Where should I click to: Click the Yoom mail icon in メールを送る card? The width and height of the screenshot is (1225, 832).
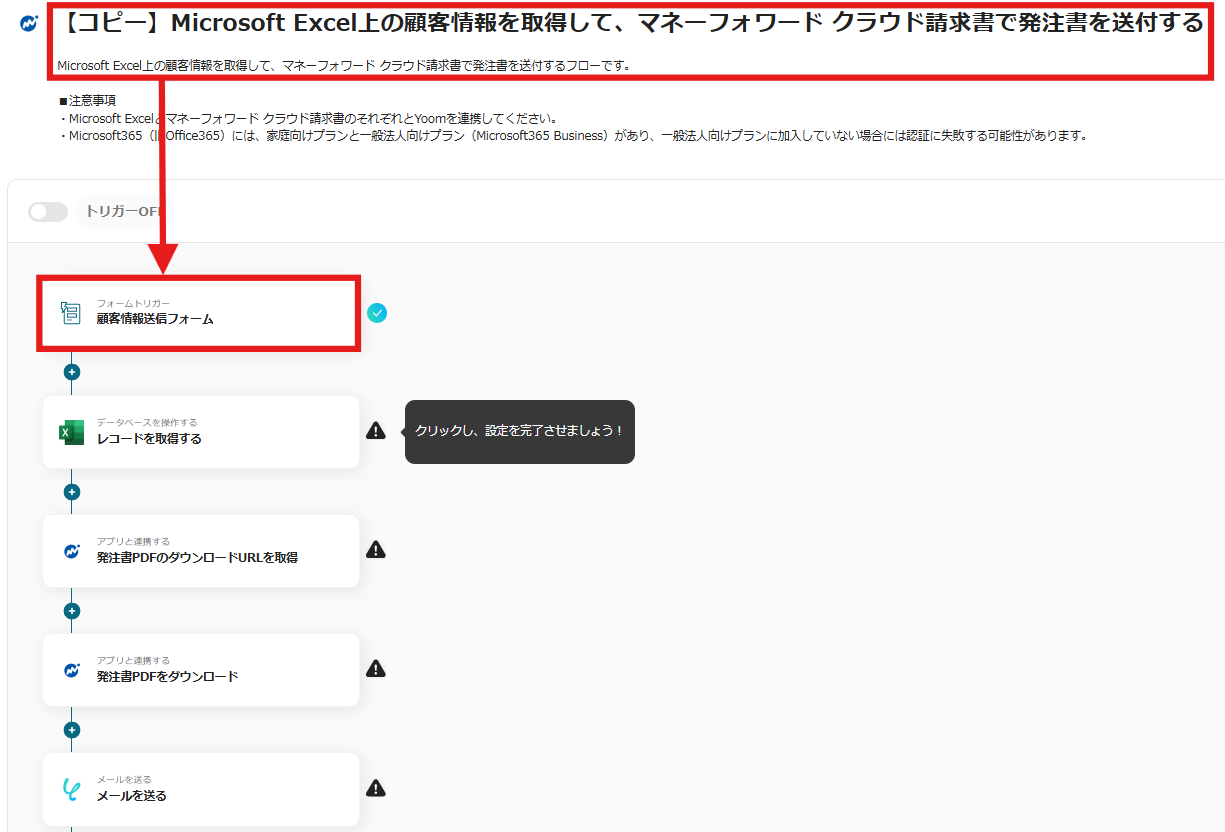pos(71,789)
